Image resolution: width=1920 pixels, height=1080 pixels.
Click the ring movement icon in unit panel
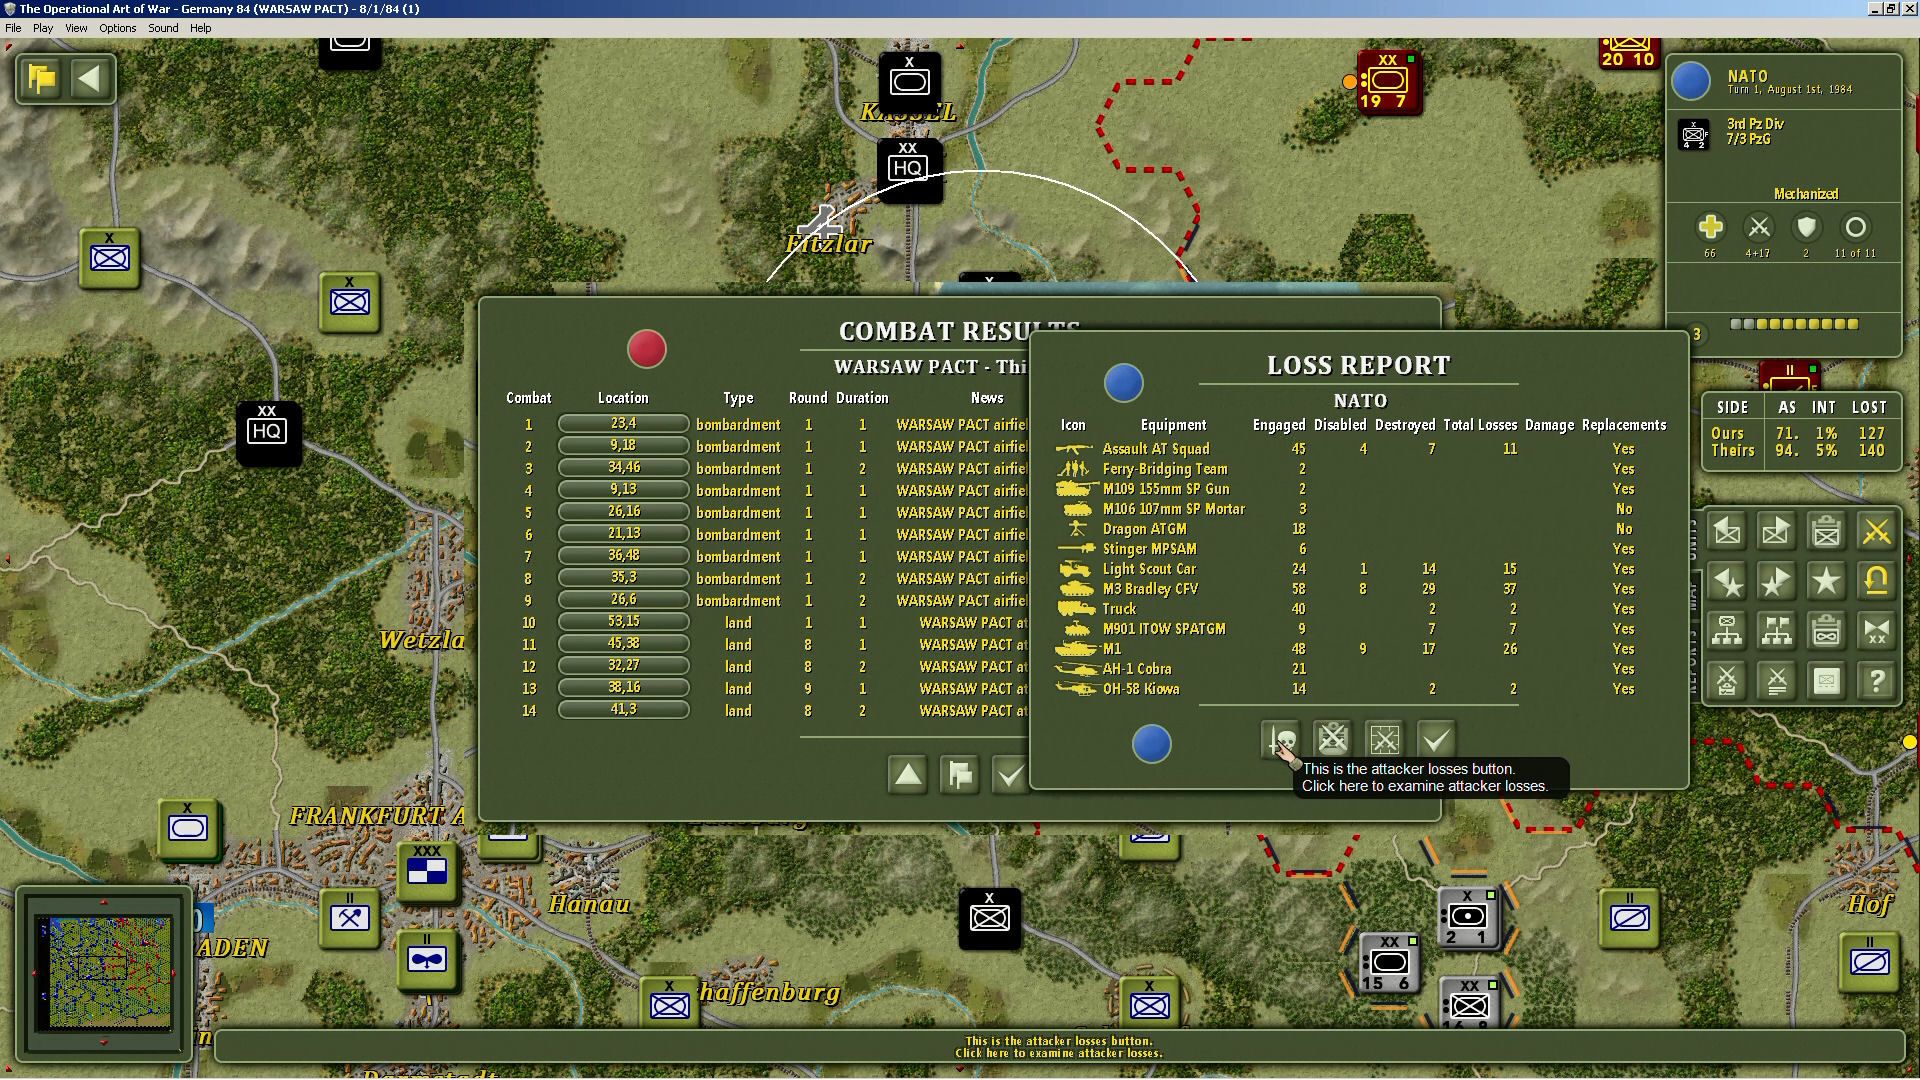[x=1855, y=227]
